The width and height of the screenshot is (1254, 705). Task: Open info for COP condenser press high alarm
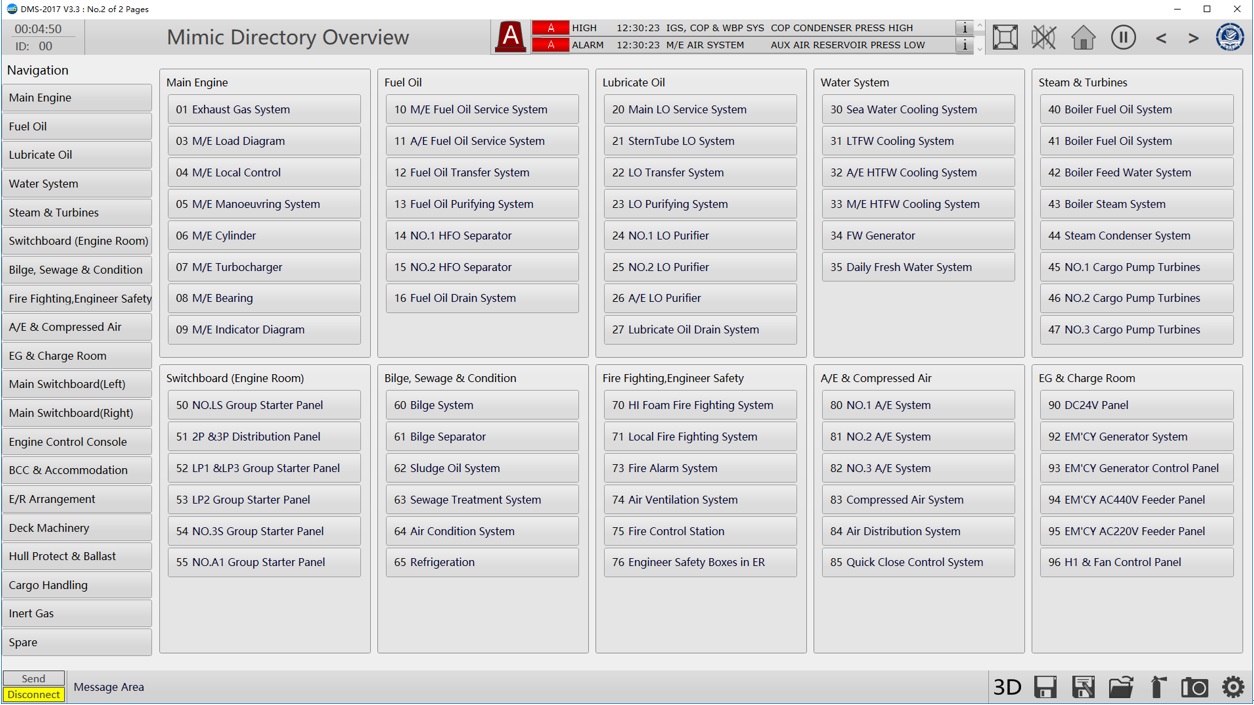(x=964, y=28)
